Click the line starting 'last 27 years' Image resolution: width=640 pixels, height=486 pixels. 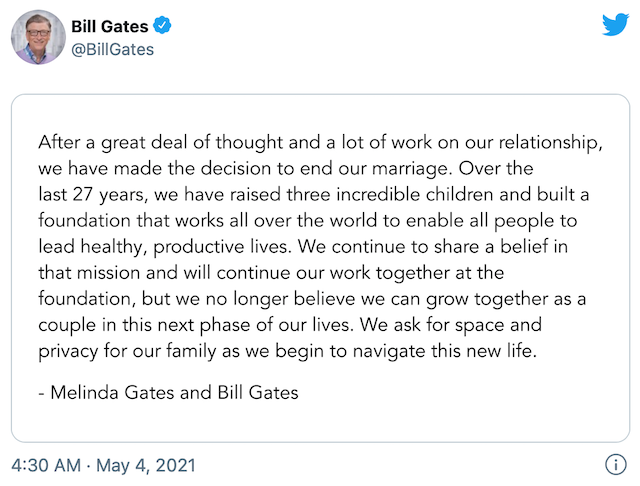pos(314,195)
